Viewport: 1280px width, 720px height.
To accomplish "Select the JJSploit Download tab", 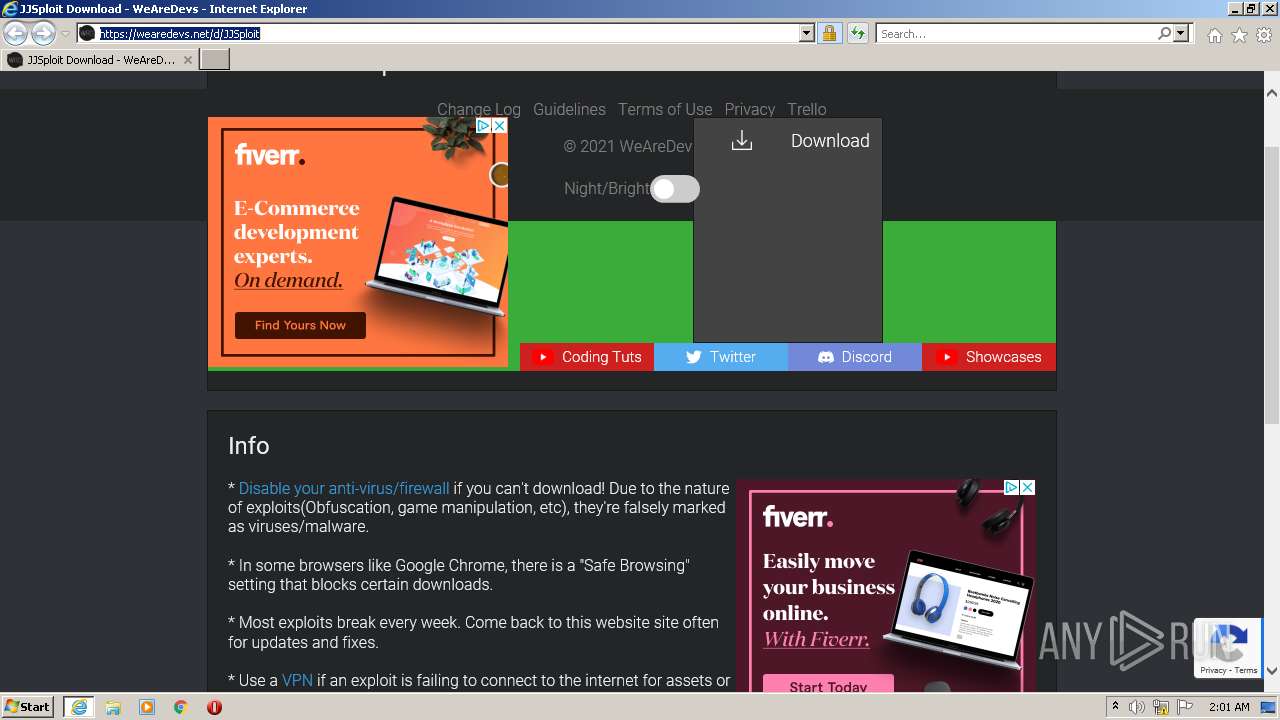I will click(x=100, y=59).
